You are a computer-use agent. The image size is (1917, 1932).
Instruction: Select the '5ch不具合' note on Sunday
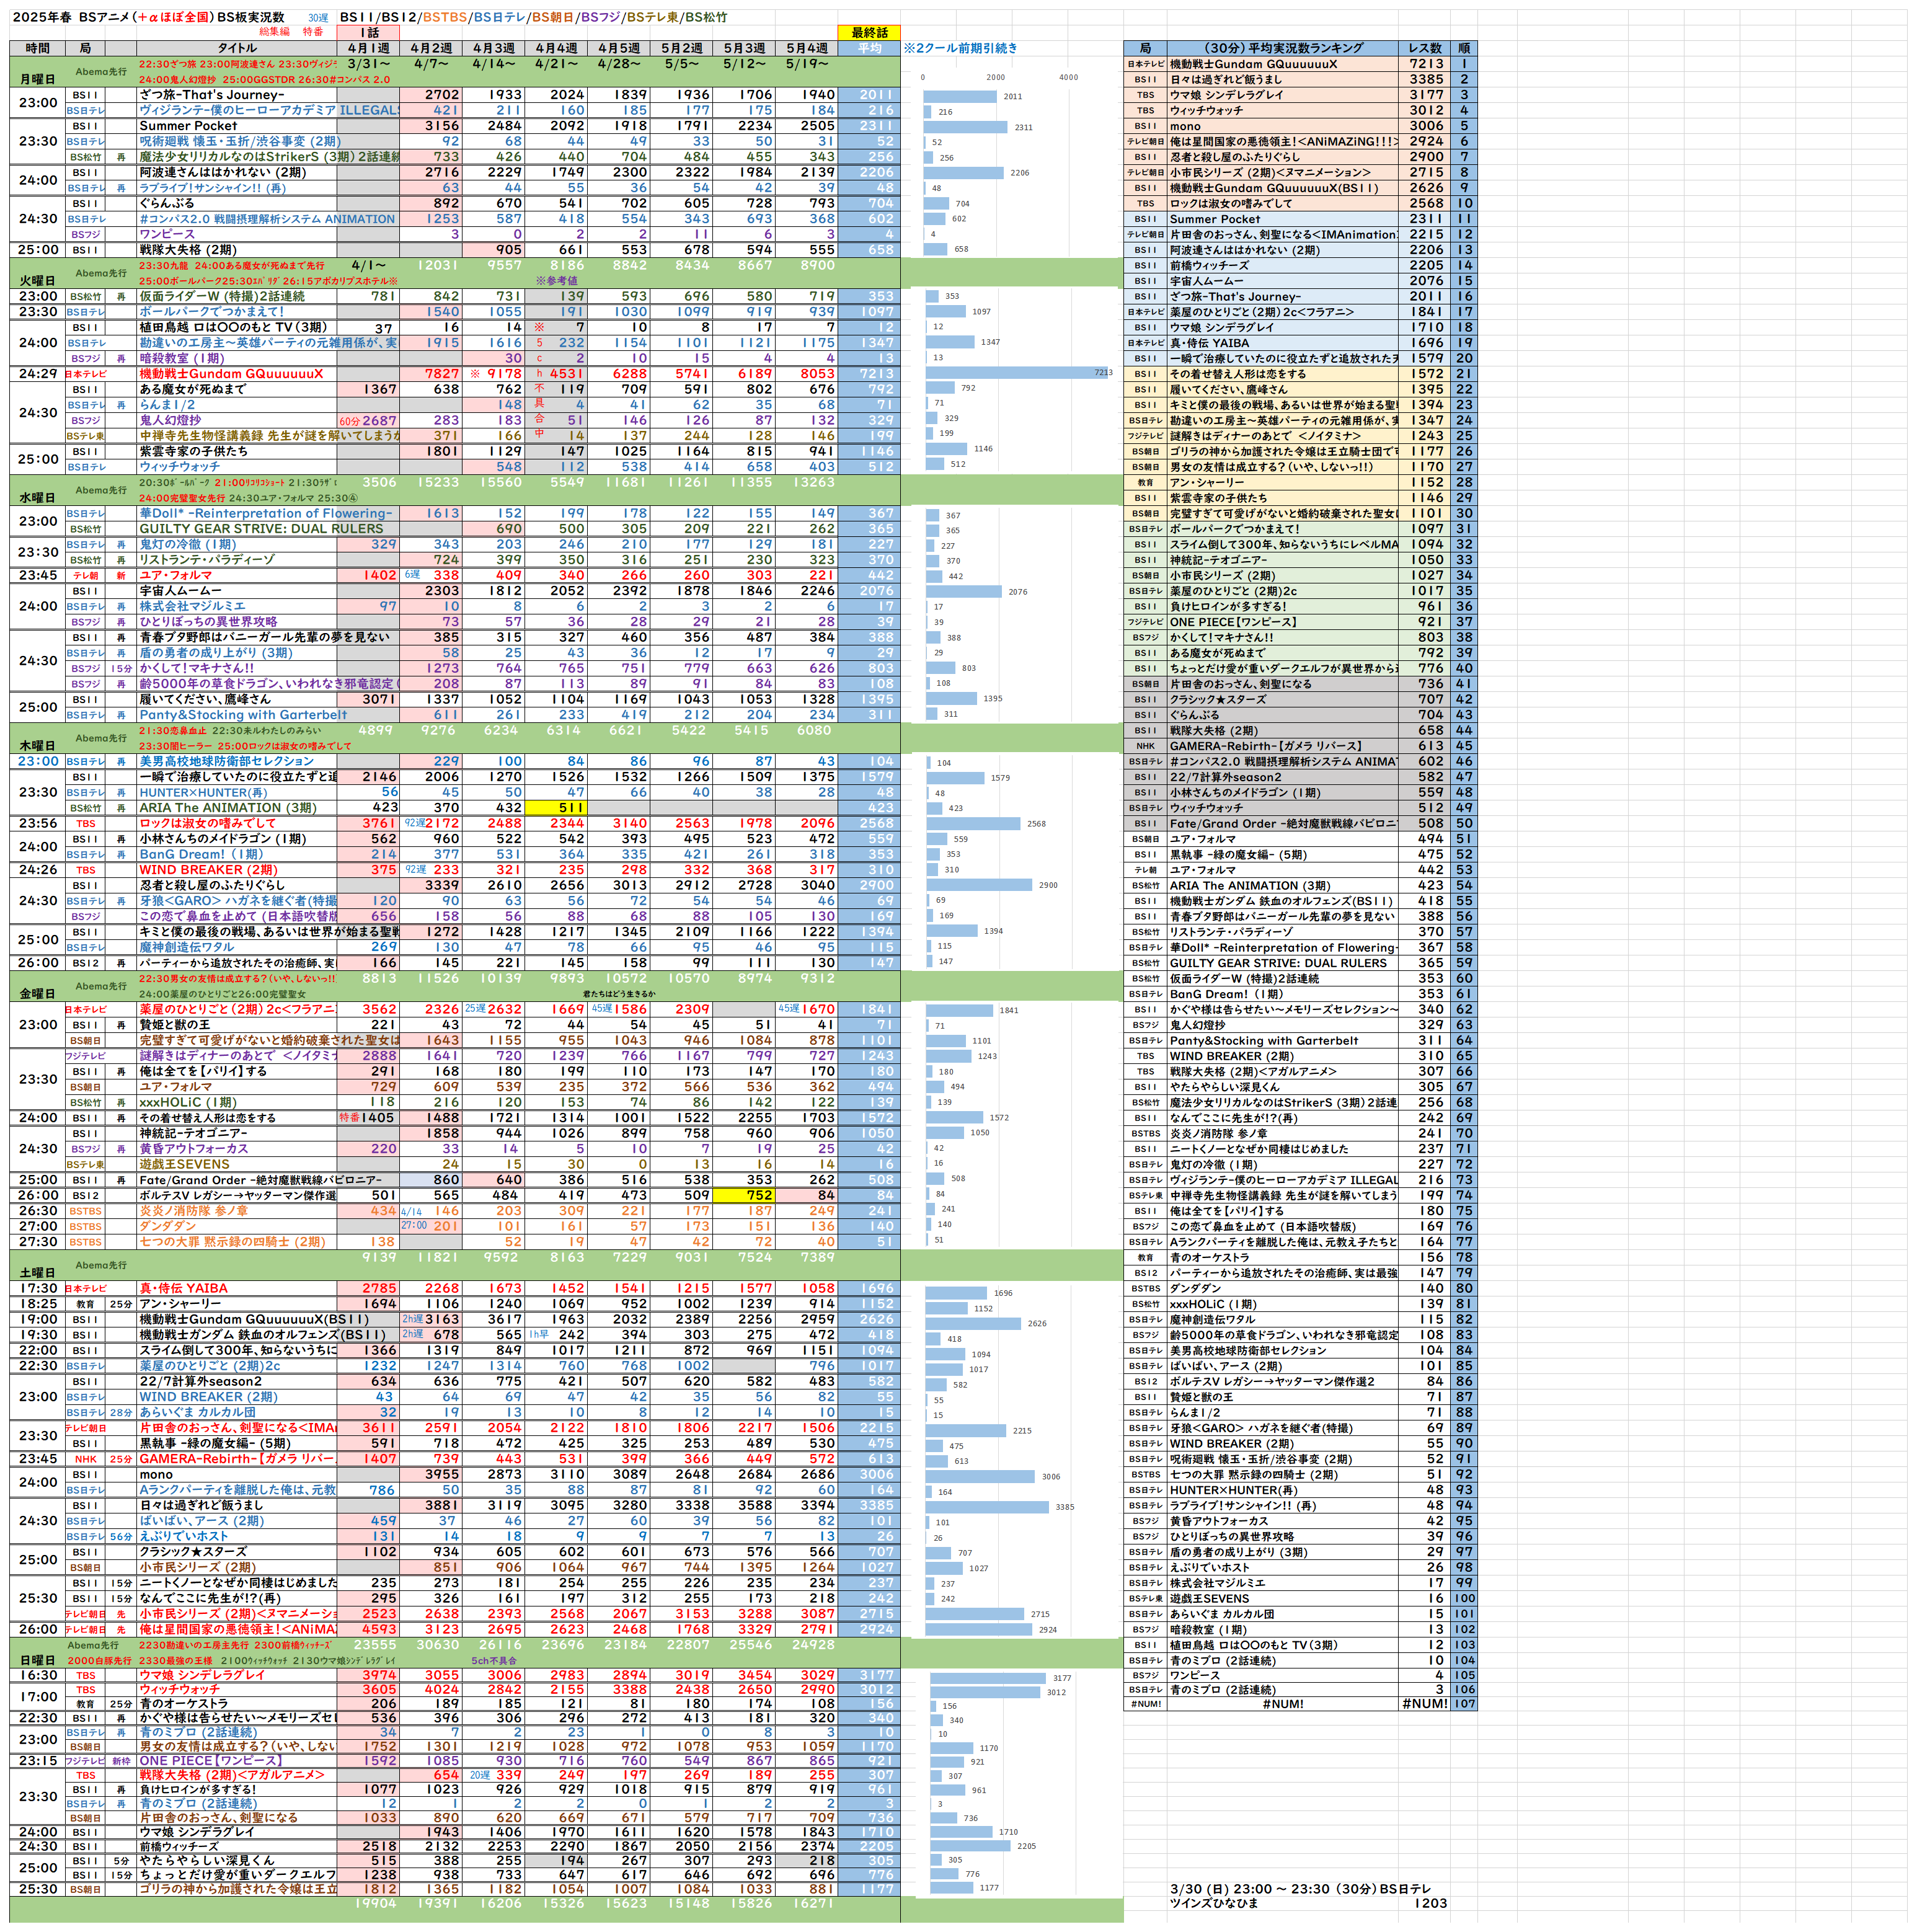[x=494, y=1661]
